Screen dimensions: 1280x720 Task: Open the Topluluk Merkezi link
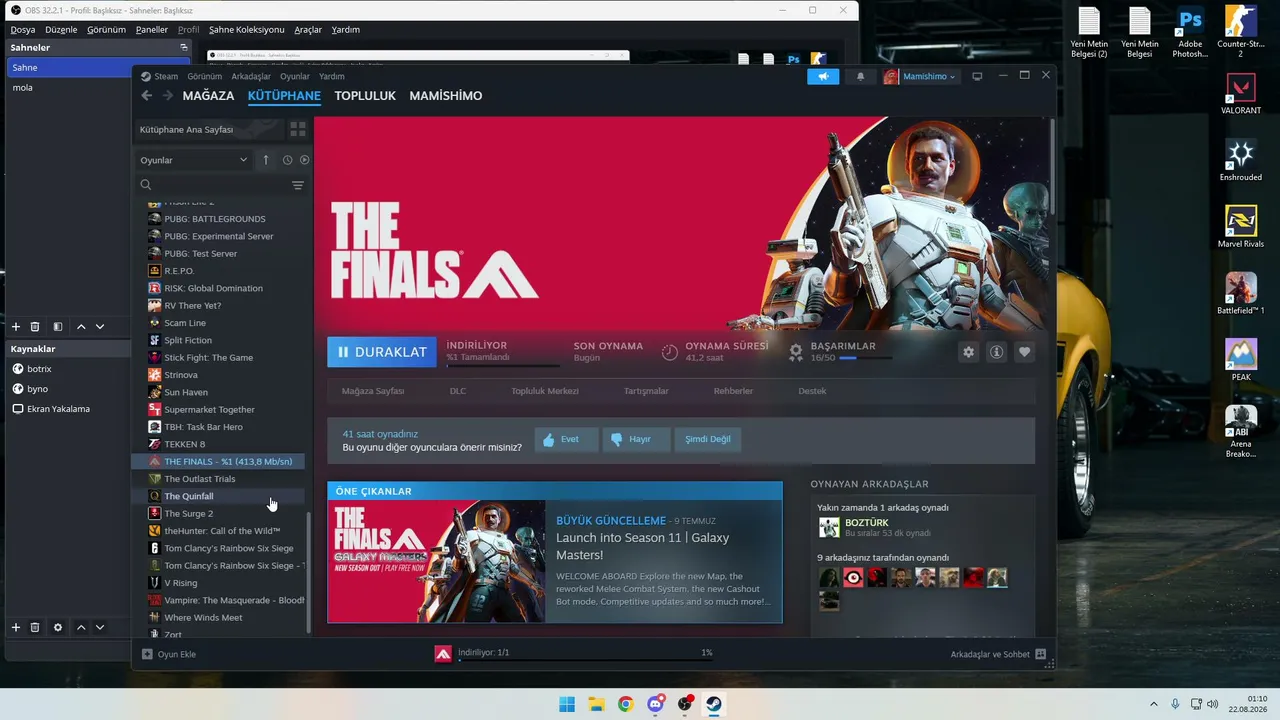[545, 391]
